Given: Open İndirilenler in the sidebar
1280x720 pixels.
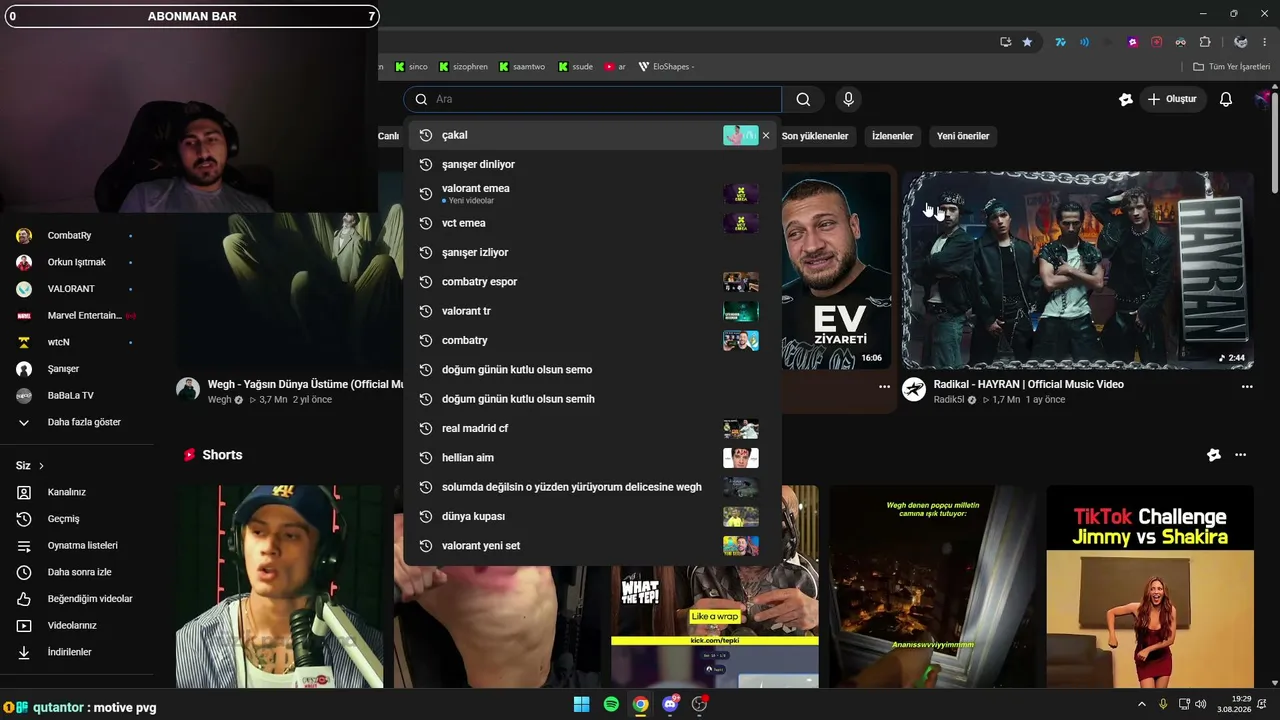Looking at the screenshot, I should pyautogui.click(x=70, y=652).
